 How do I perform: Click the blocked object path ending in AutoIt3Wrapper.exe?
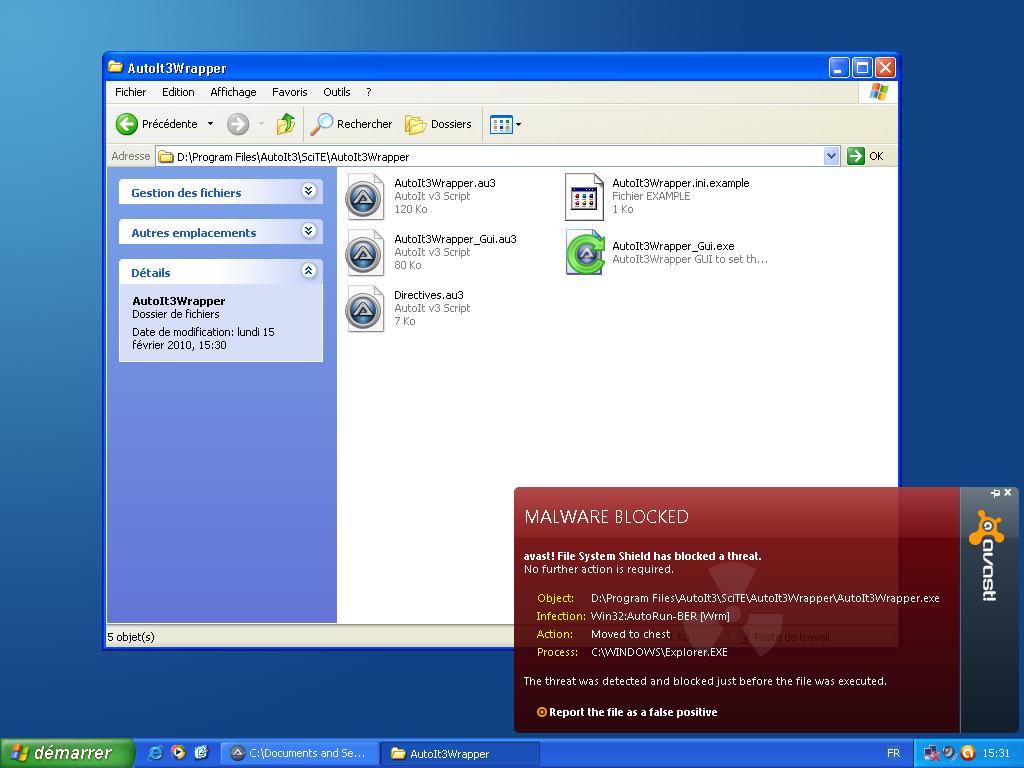[765, 598]
